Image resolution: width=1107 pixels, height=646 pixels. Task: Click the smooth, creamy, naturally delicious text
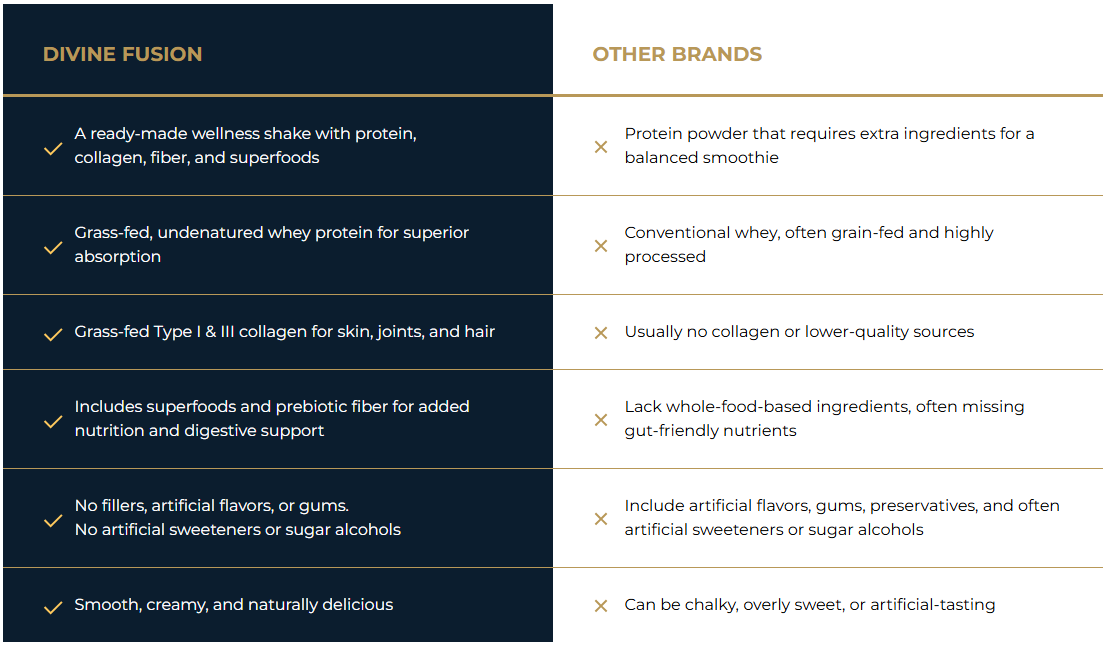[x=234, y=604]
